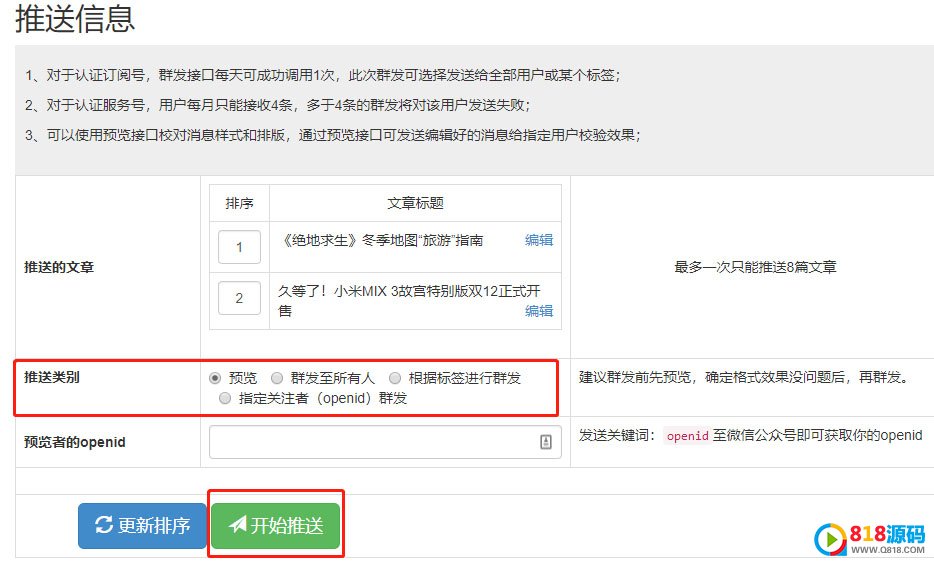Click the 预览者的openid text input
The height and width of the screenshot is (561, 934).
[385, 442]
